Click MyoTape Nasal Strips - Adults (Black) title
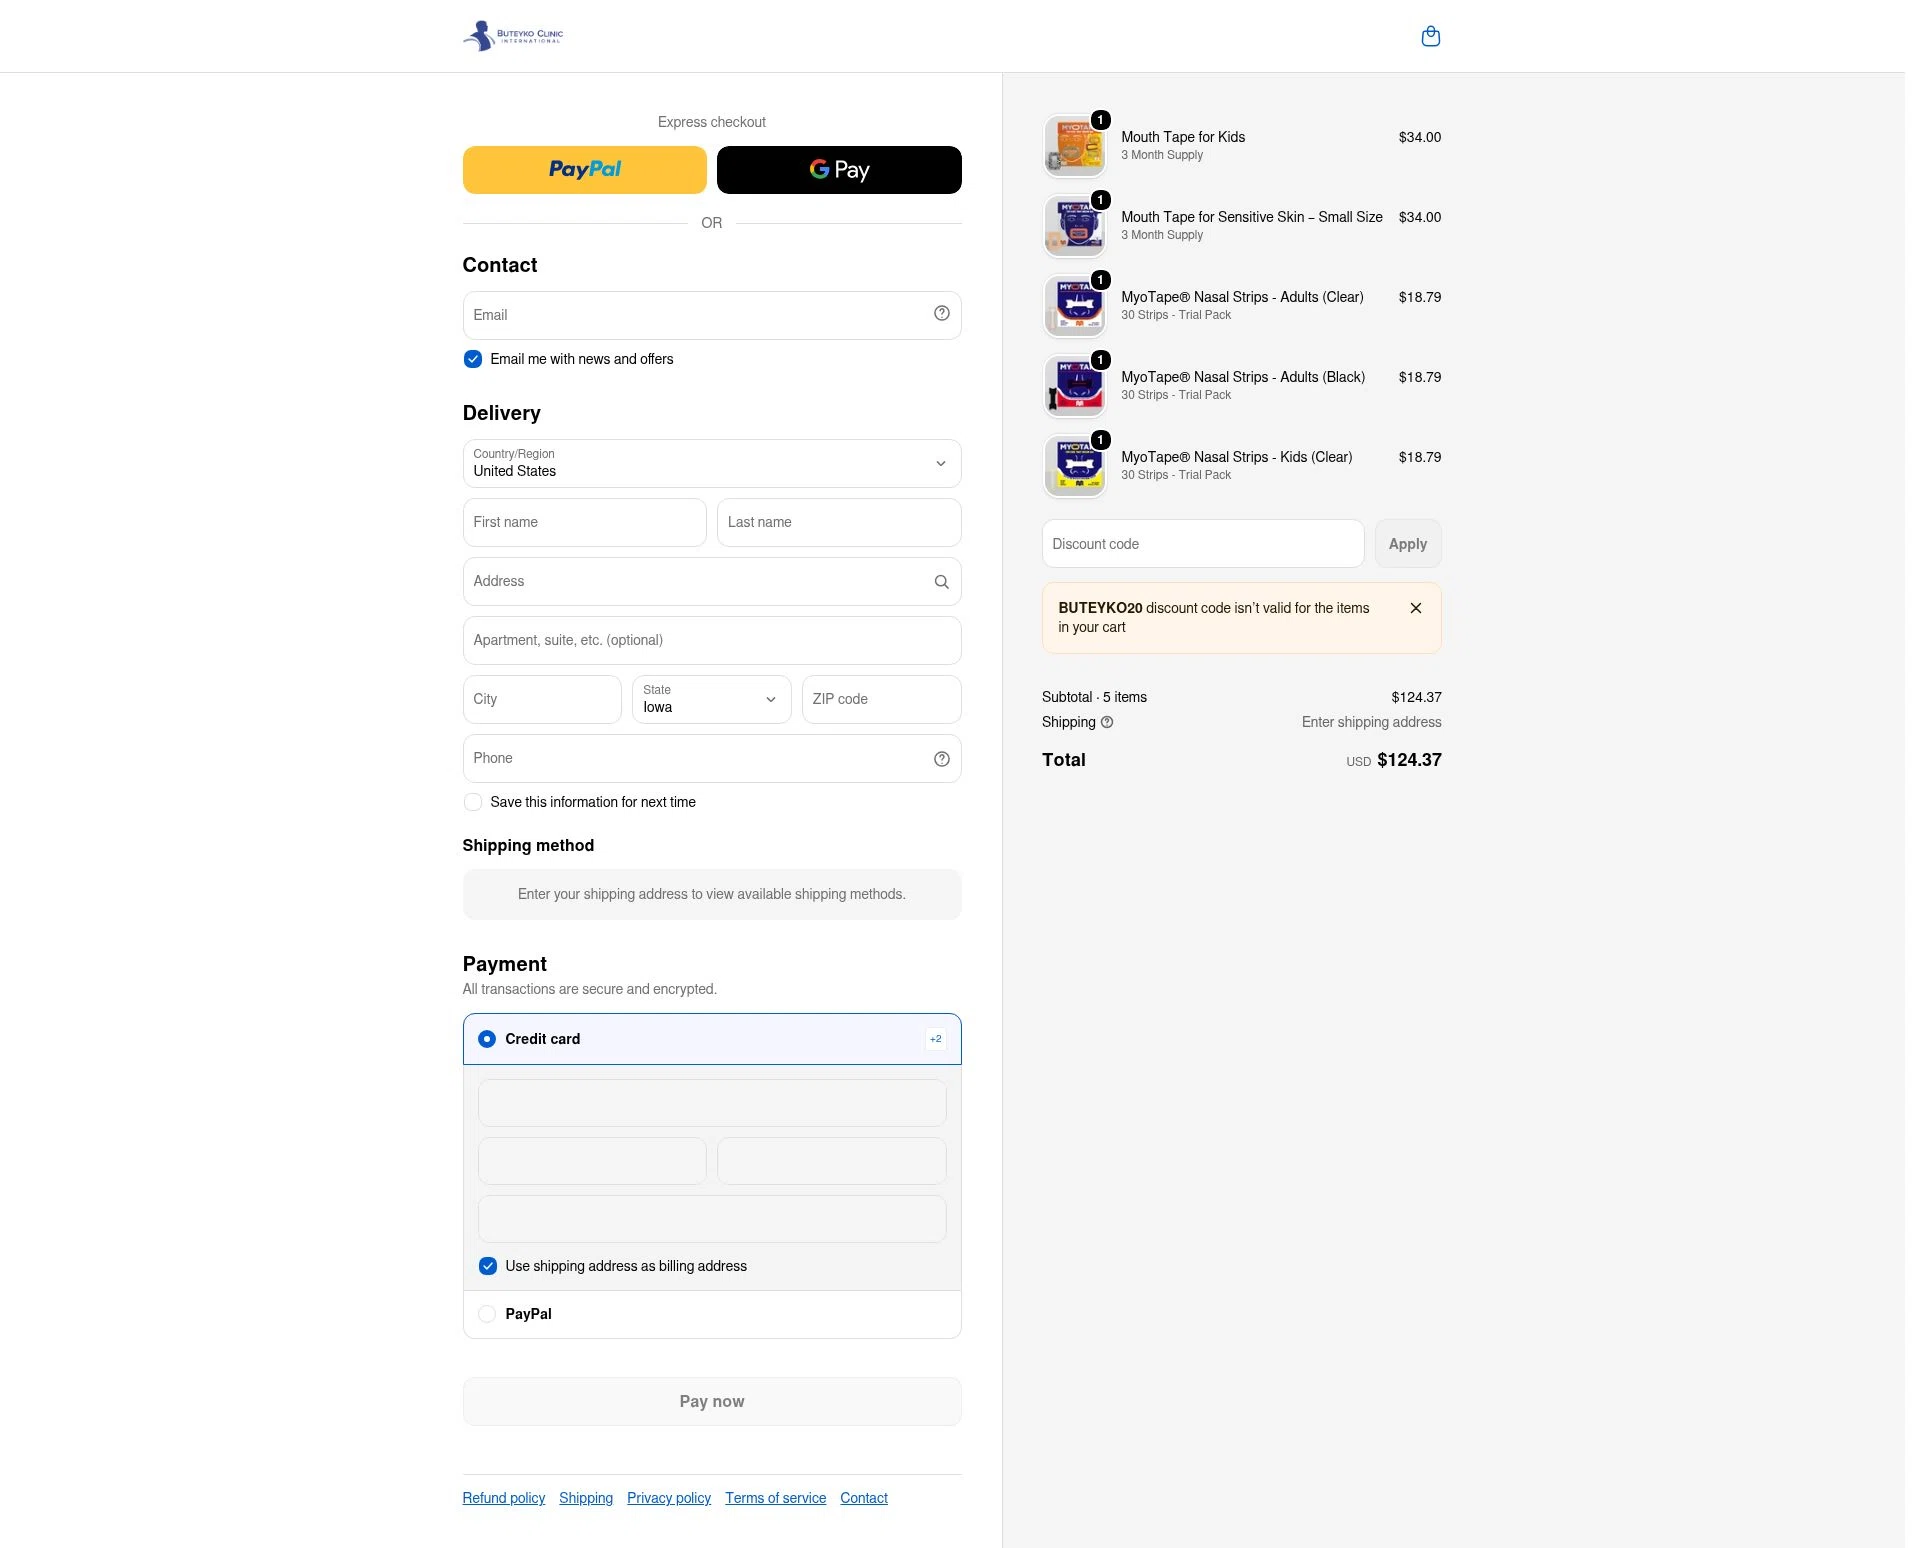The width and height of the screenshot is (1920, 1548). (x=1243, y=377)
